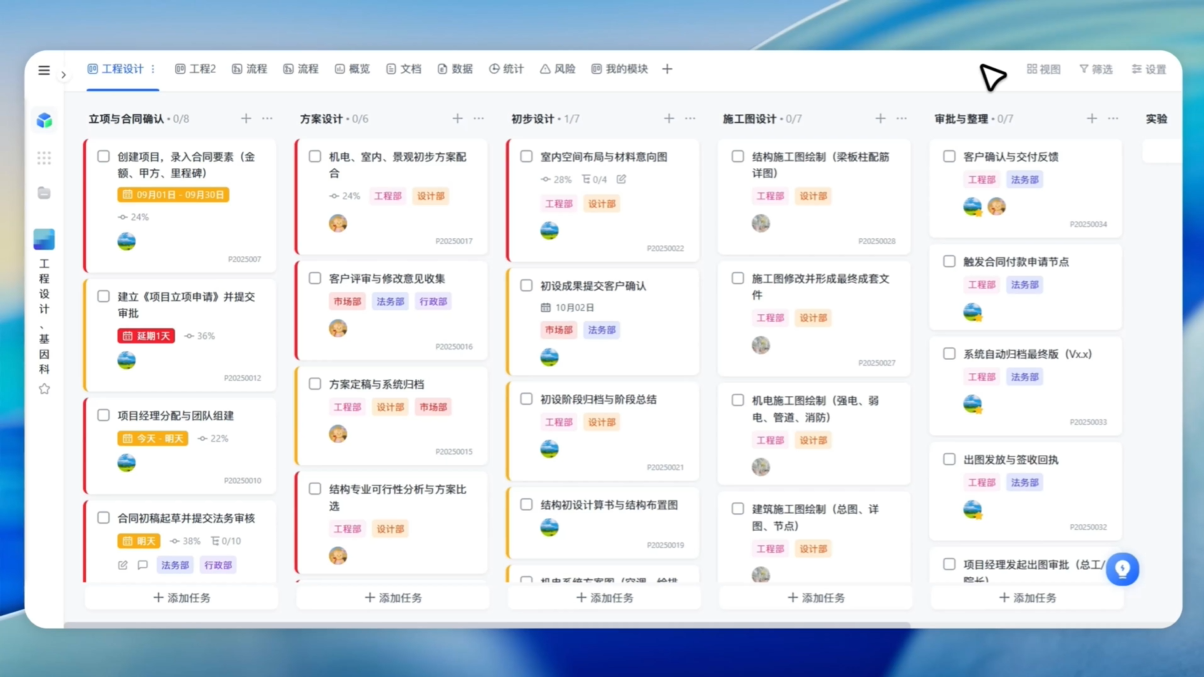Click the blue lightbulb assistant floating button

(x=1122, y=569)
